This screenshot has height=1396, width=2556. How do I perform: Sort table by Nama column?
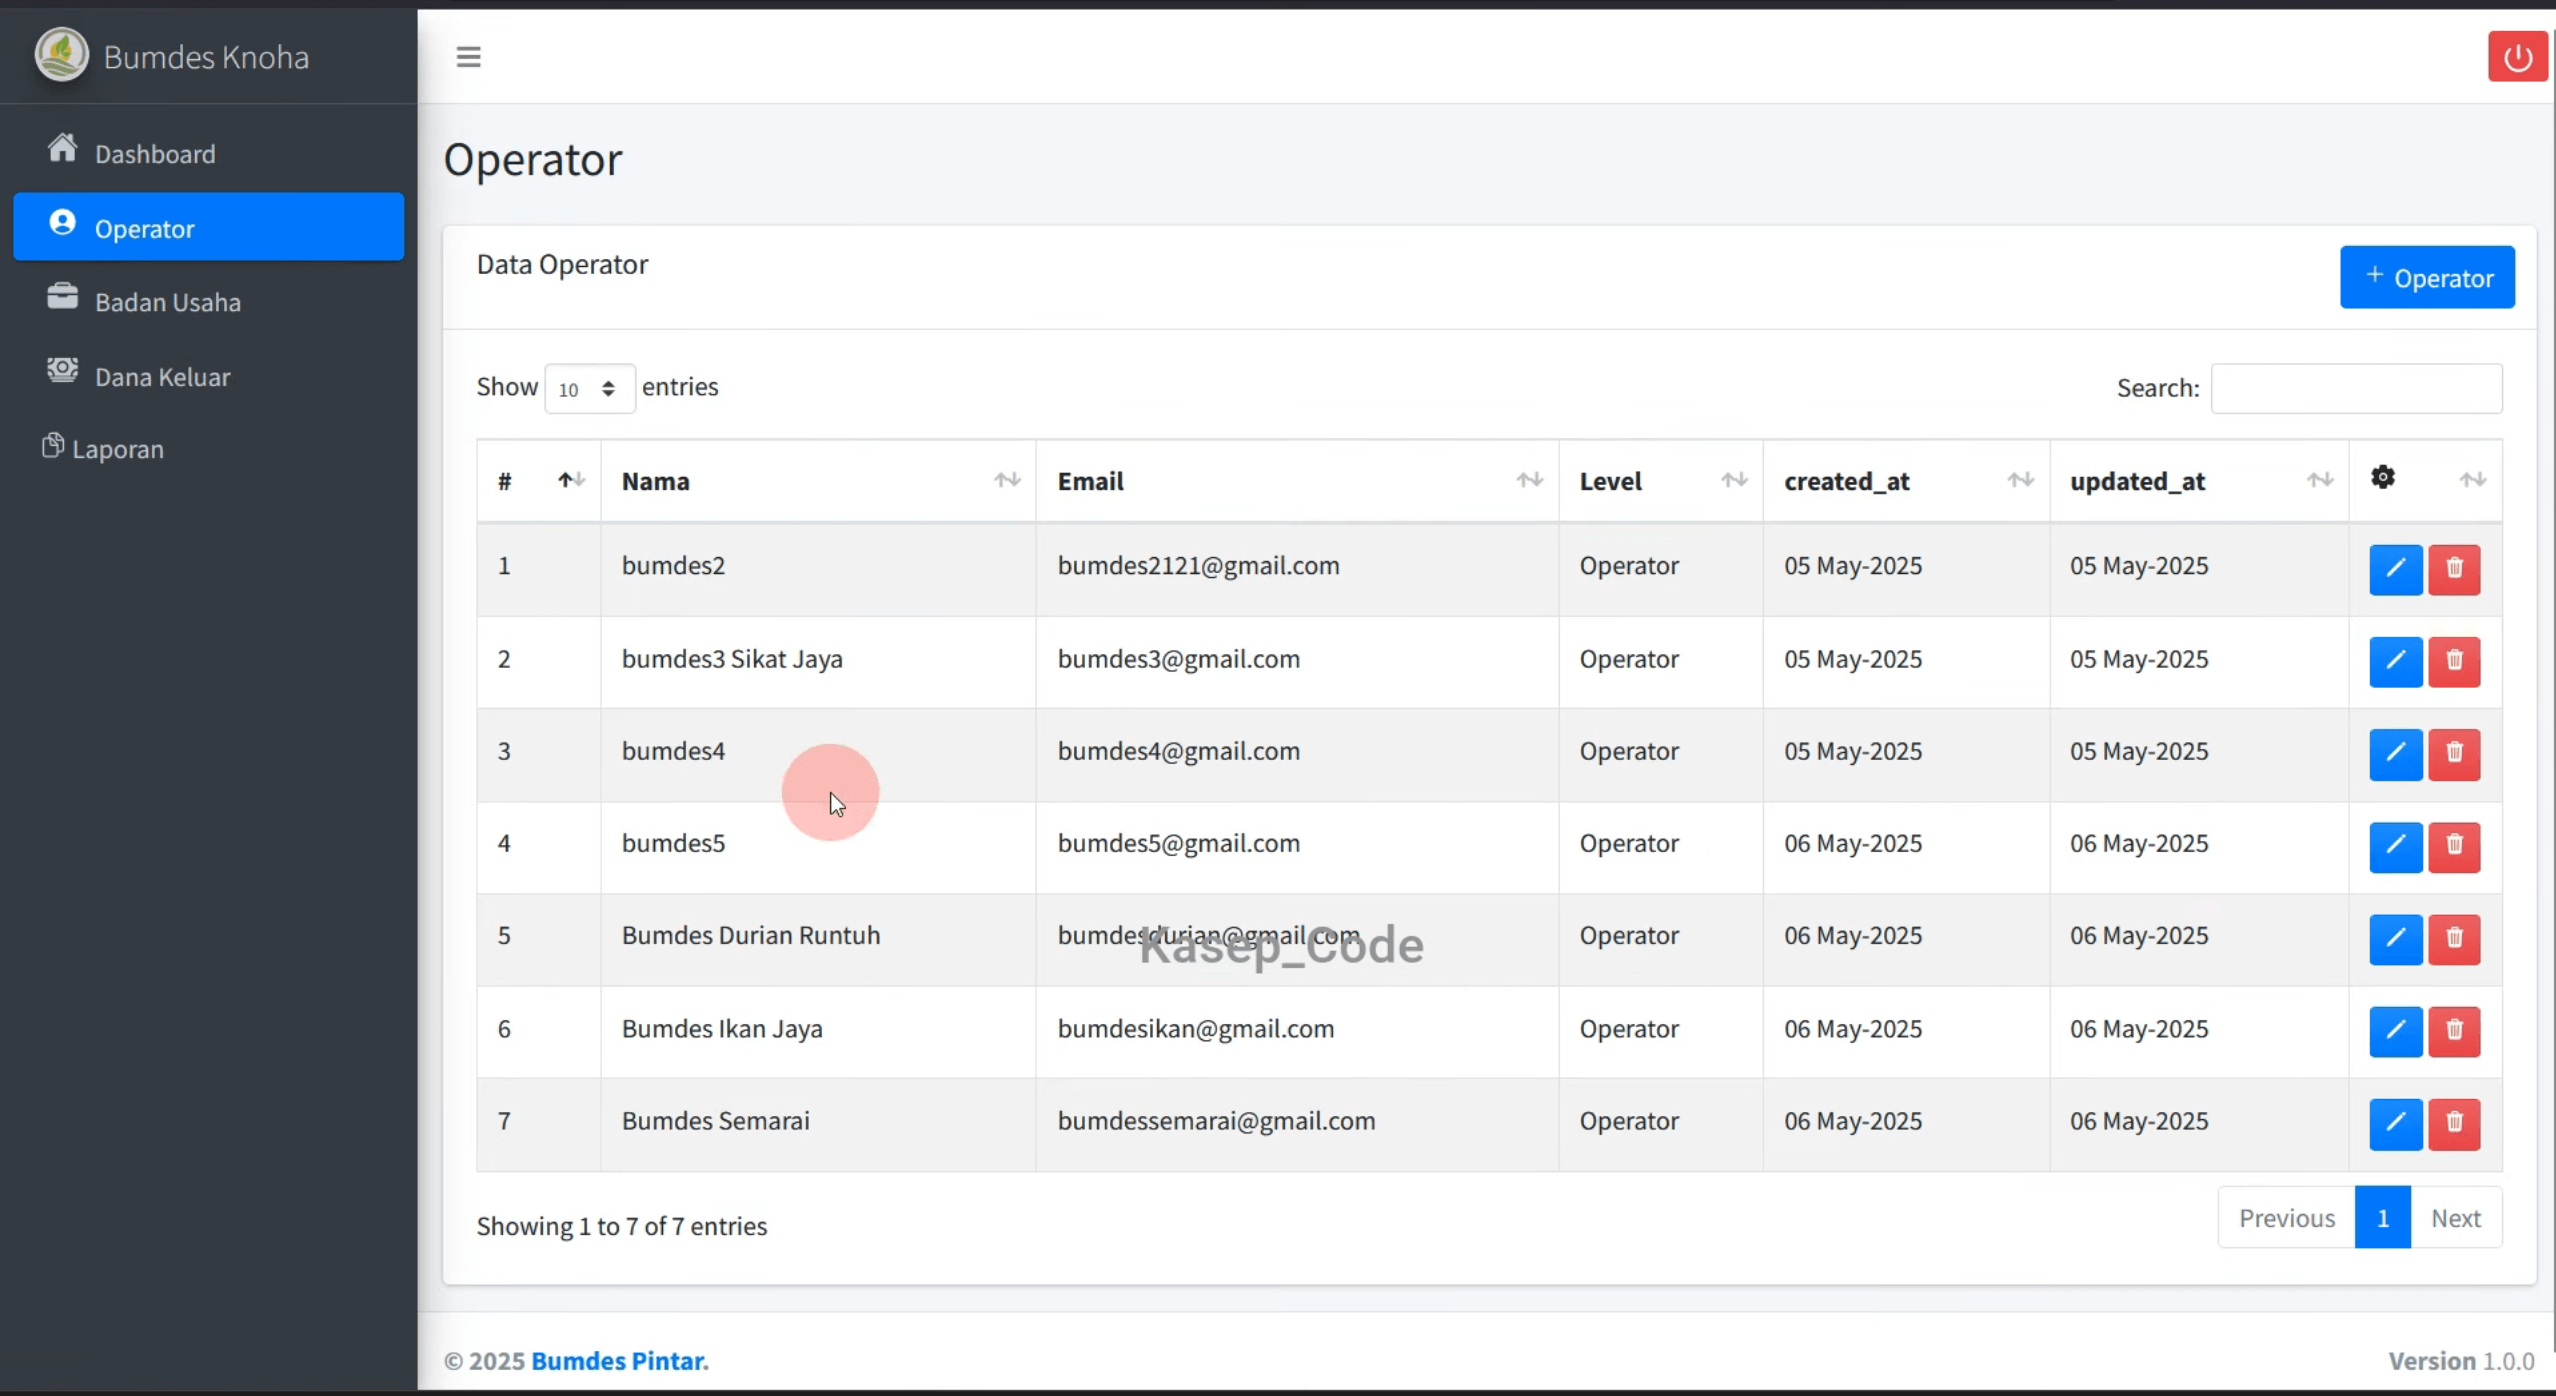click(818, 481)
